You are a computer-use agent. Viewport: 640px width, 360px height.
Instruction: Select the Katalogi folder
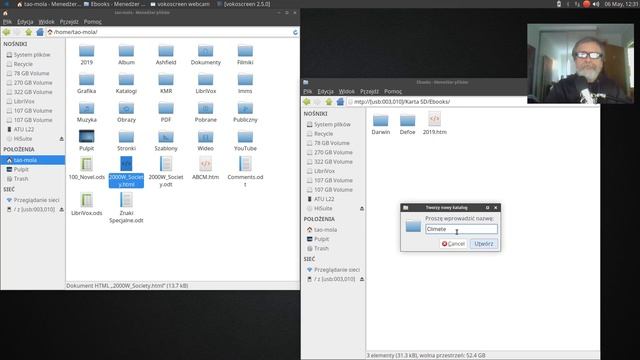tap(126, 84)
